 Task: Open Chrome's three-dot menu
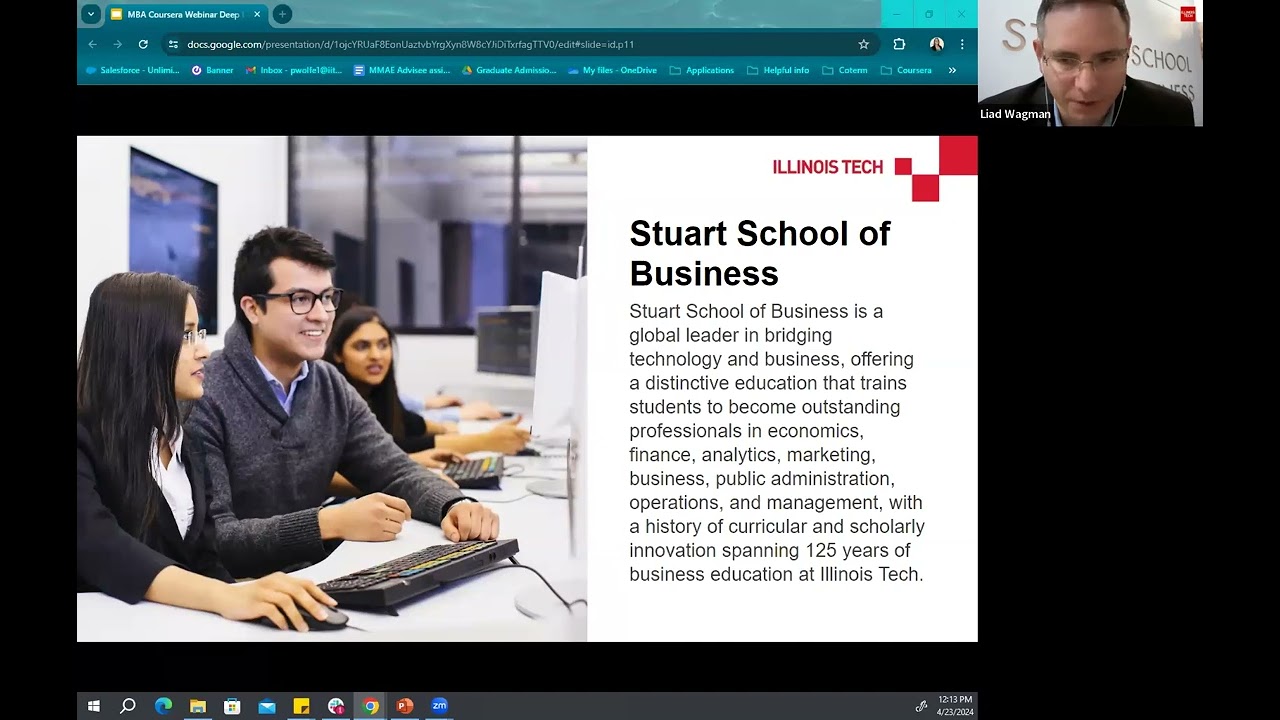[x=962, y=44]
